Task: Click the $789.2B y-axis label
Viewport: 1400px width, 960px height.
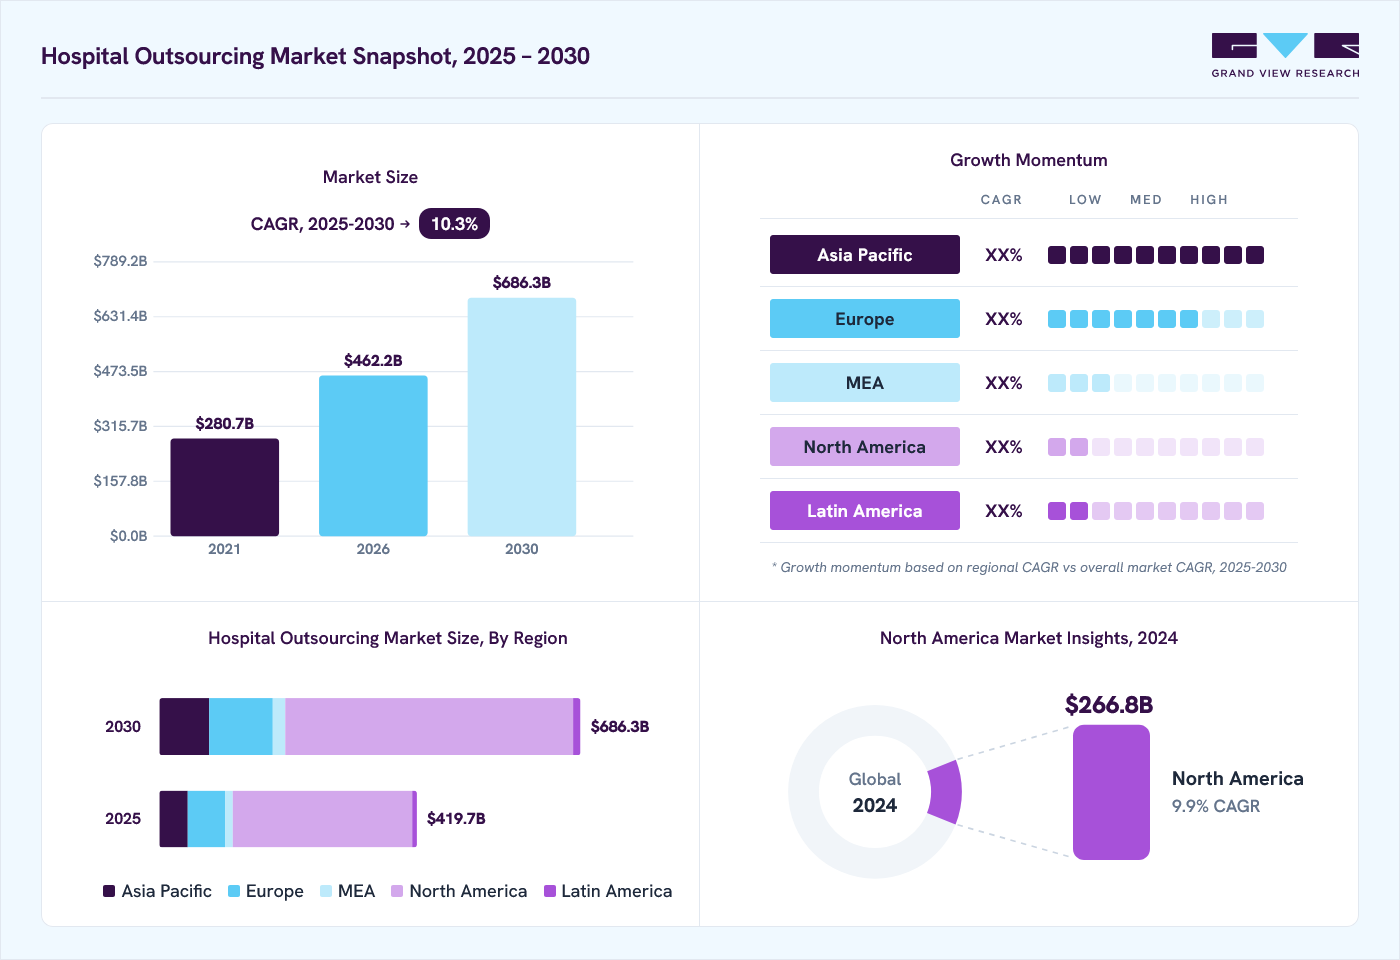Action: tap(120, 261)
